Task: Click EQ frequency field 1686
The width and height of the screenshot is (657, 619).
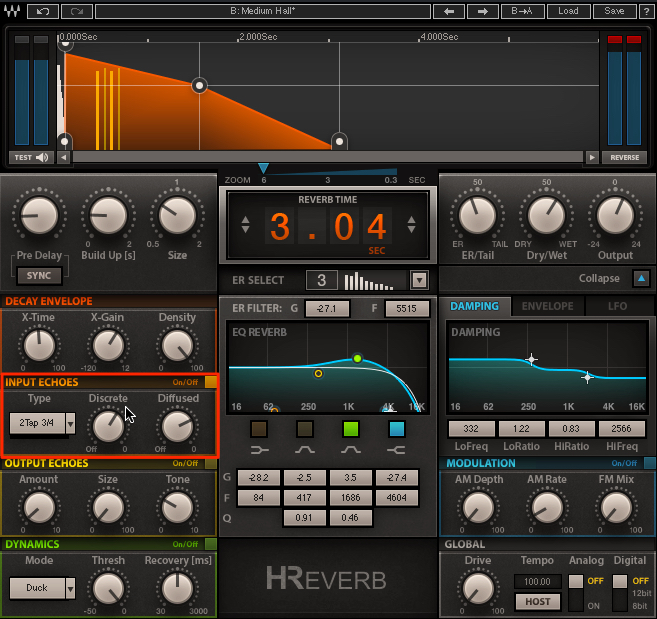Action: 351,497
